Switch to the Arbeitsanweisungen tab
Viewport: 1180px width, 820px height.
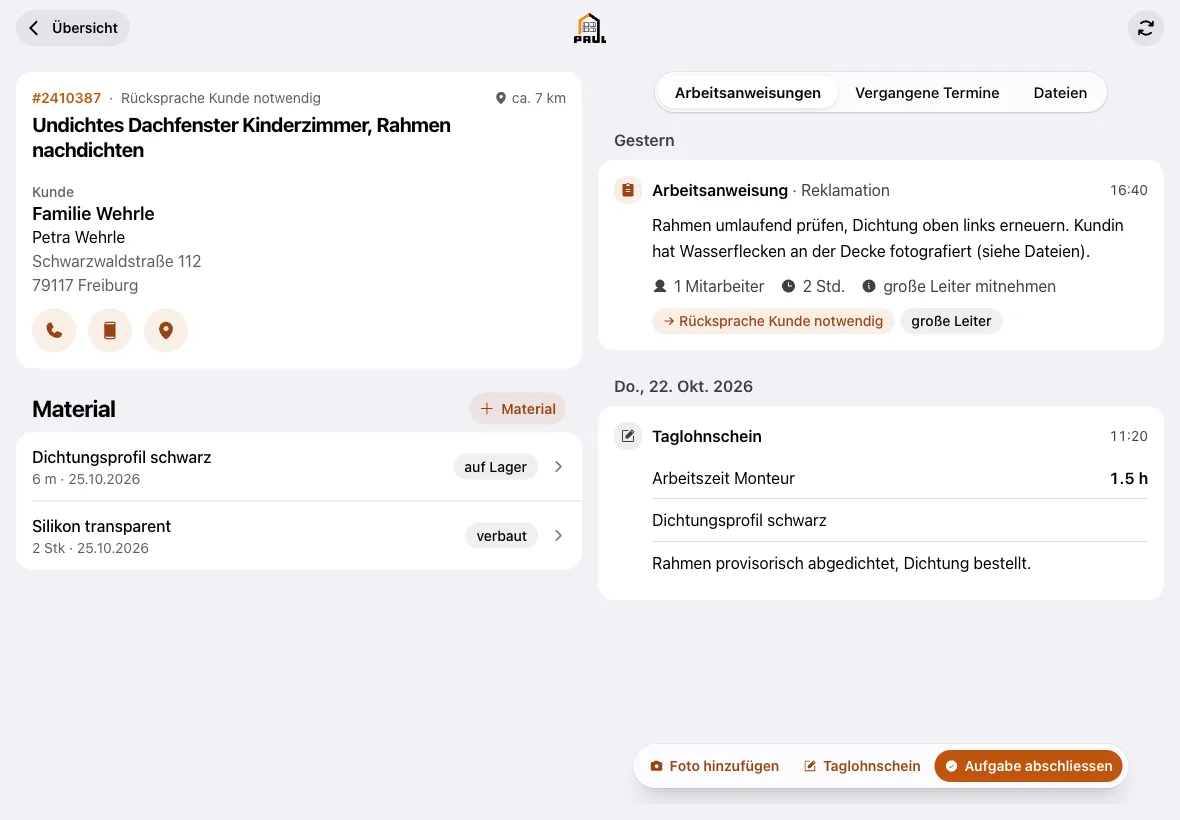click(747, 93)
